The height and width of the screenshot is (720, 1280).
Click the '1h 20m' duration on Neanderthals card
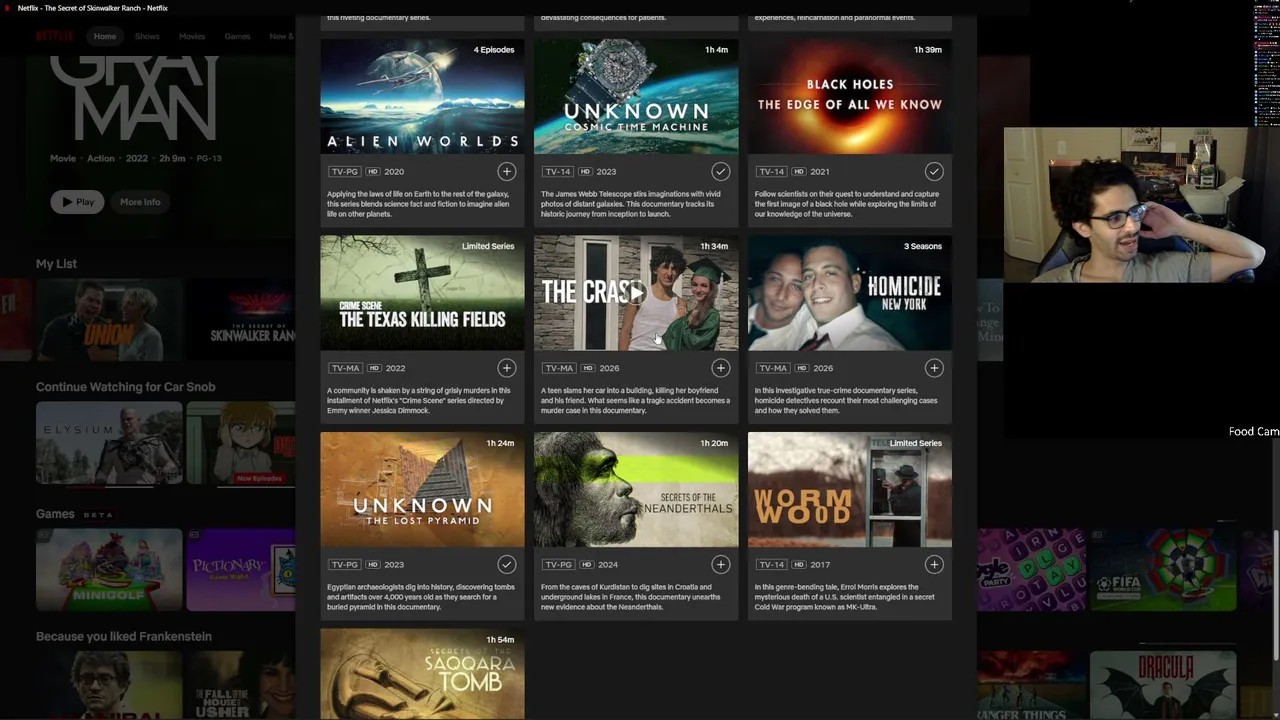pos(714,443)
